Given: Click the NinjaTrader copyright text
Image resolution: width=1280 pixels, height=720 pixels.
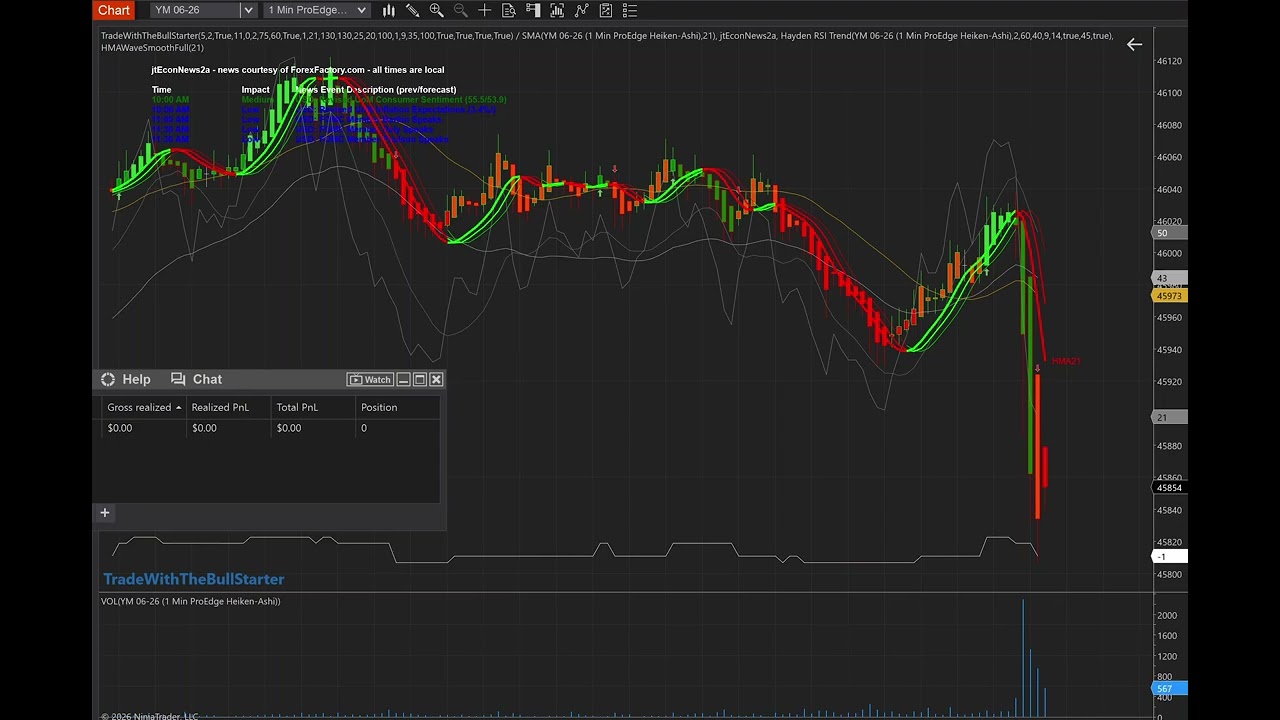Looking at the screenshot, I should click(x=150, y=716).
